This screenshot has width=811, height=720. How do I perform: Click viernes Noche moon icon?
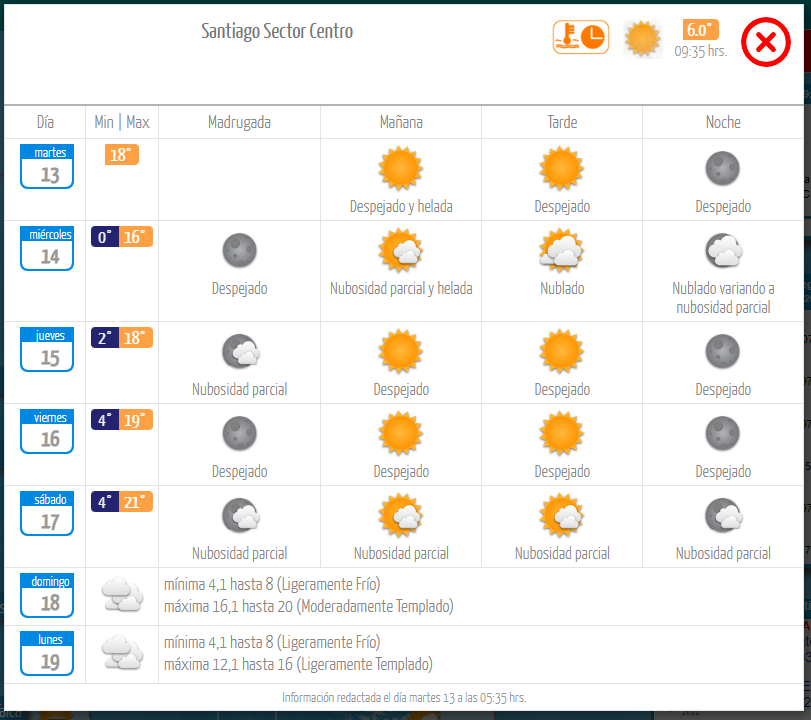[723, 433]
